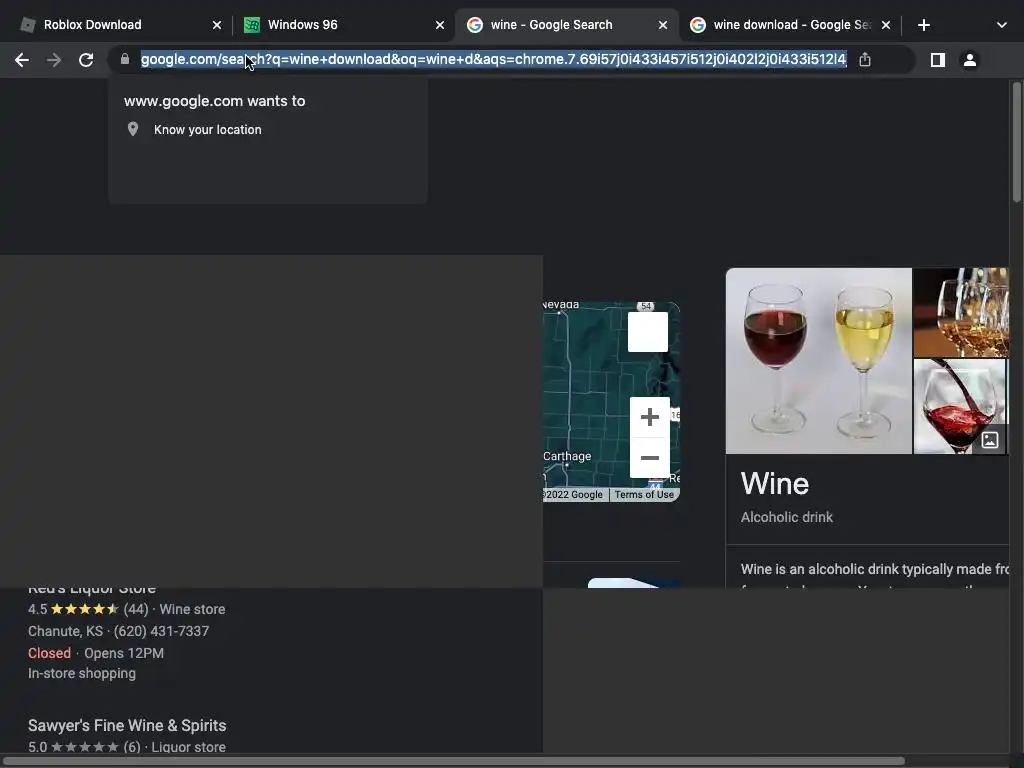The image size is (1024, 768).
Task: Open the two wine glasses image
Action: coord(818,360)
